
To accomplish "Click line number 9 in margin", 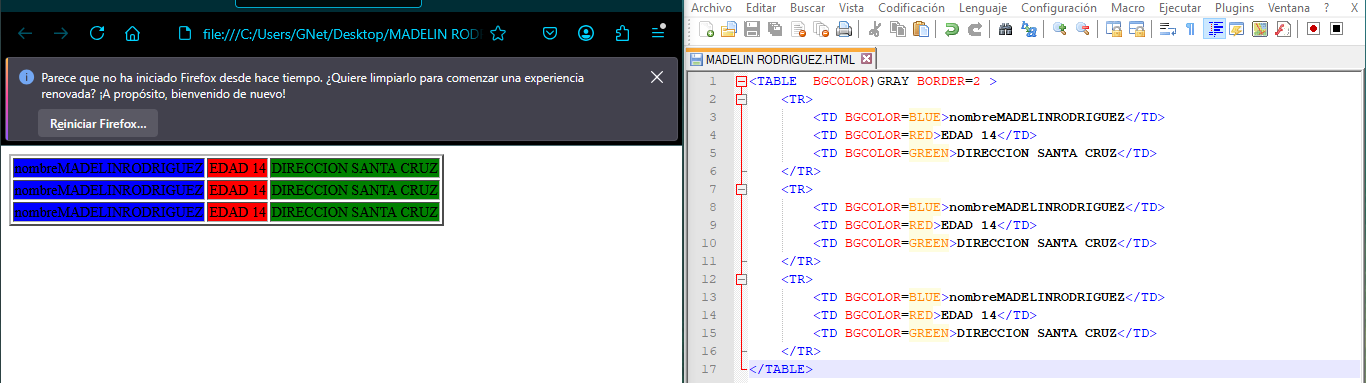I will click(712, 225).
